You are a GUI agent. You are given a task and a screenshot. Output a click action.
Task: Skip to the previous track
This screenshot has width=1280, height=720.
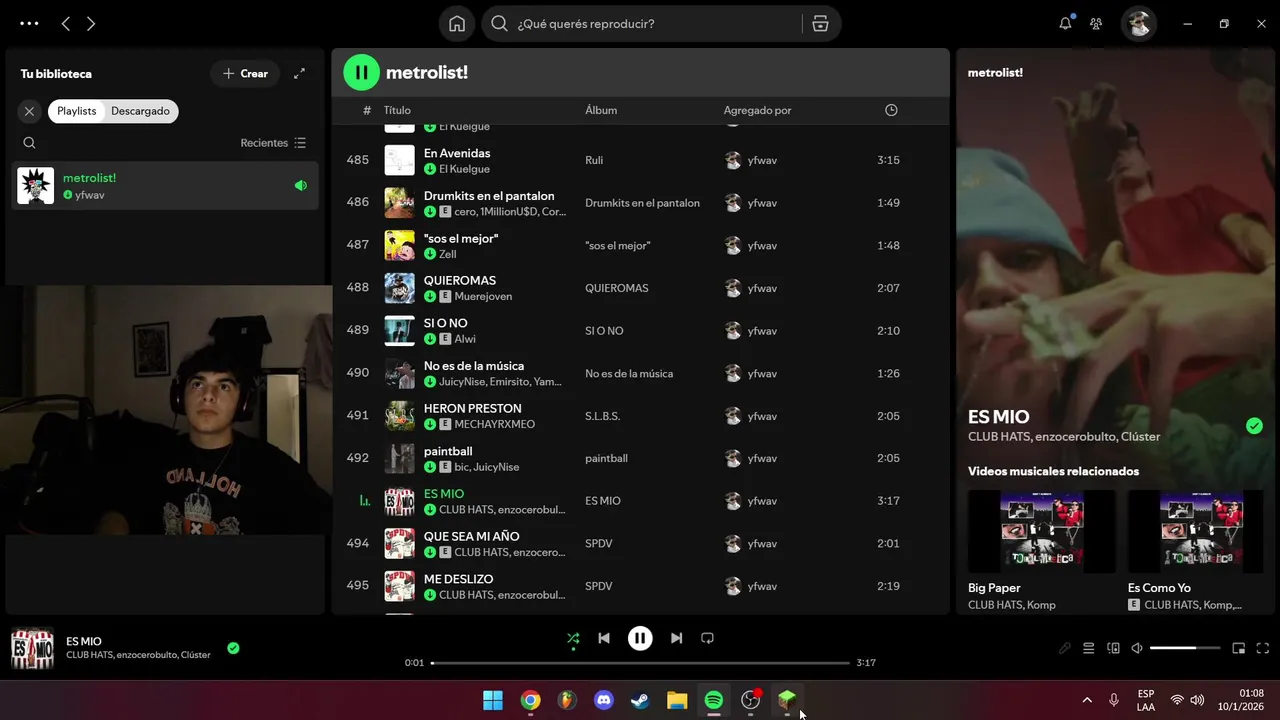[604, 638]
